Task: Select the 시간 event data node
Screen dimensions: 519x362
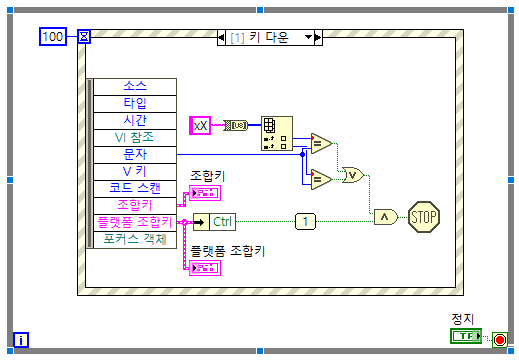Action: pyautogui.click(x=135, y=121)
